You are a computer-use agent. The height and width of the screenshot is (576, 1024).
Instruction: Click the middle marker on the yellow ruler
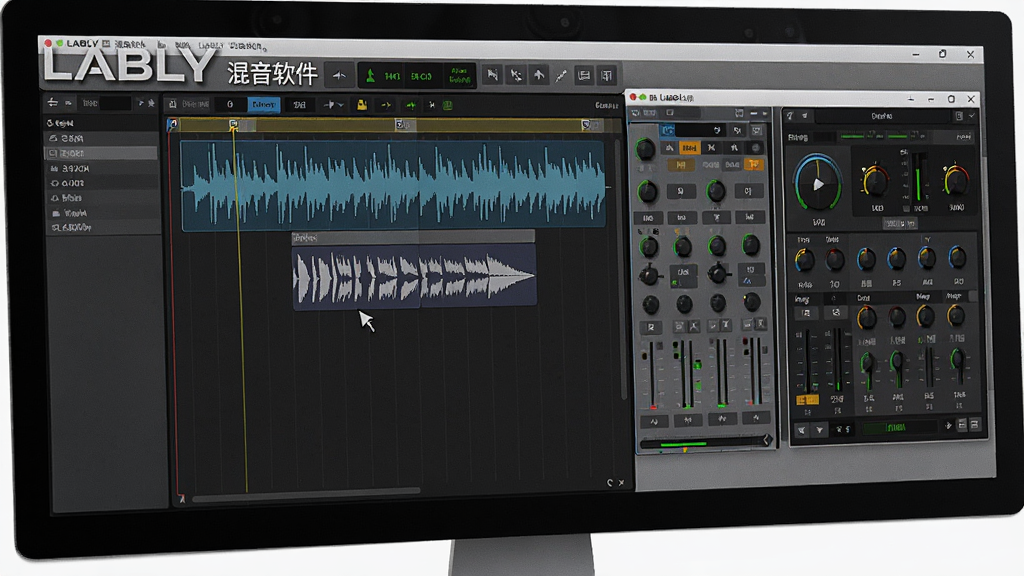[401, 124]
